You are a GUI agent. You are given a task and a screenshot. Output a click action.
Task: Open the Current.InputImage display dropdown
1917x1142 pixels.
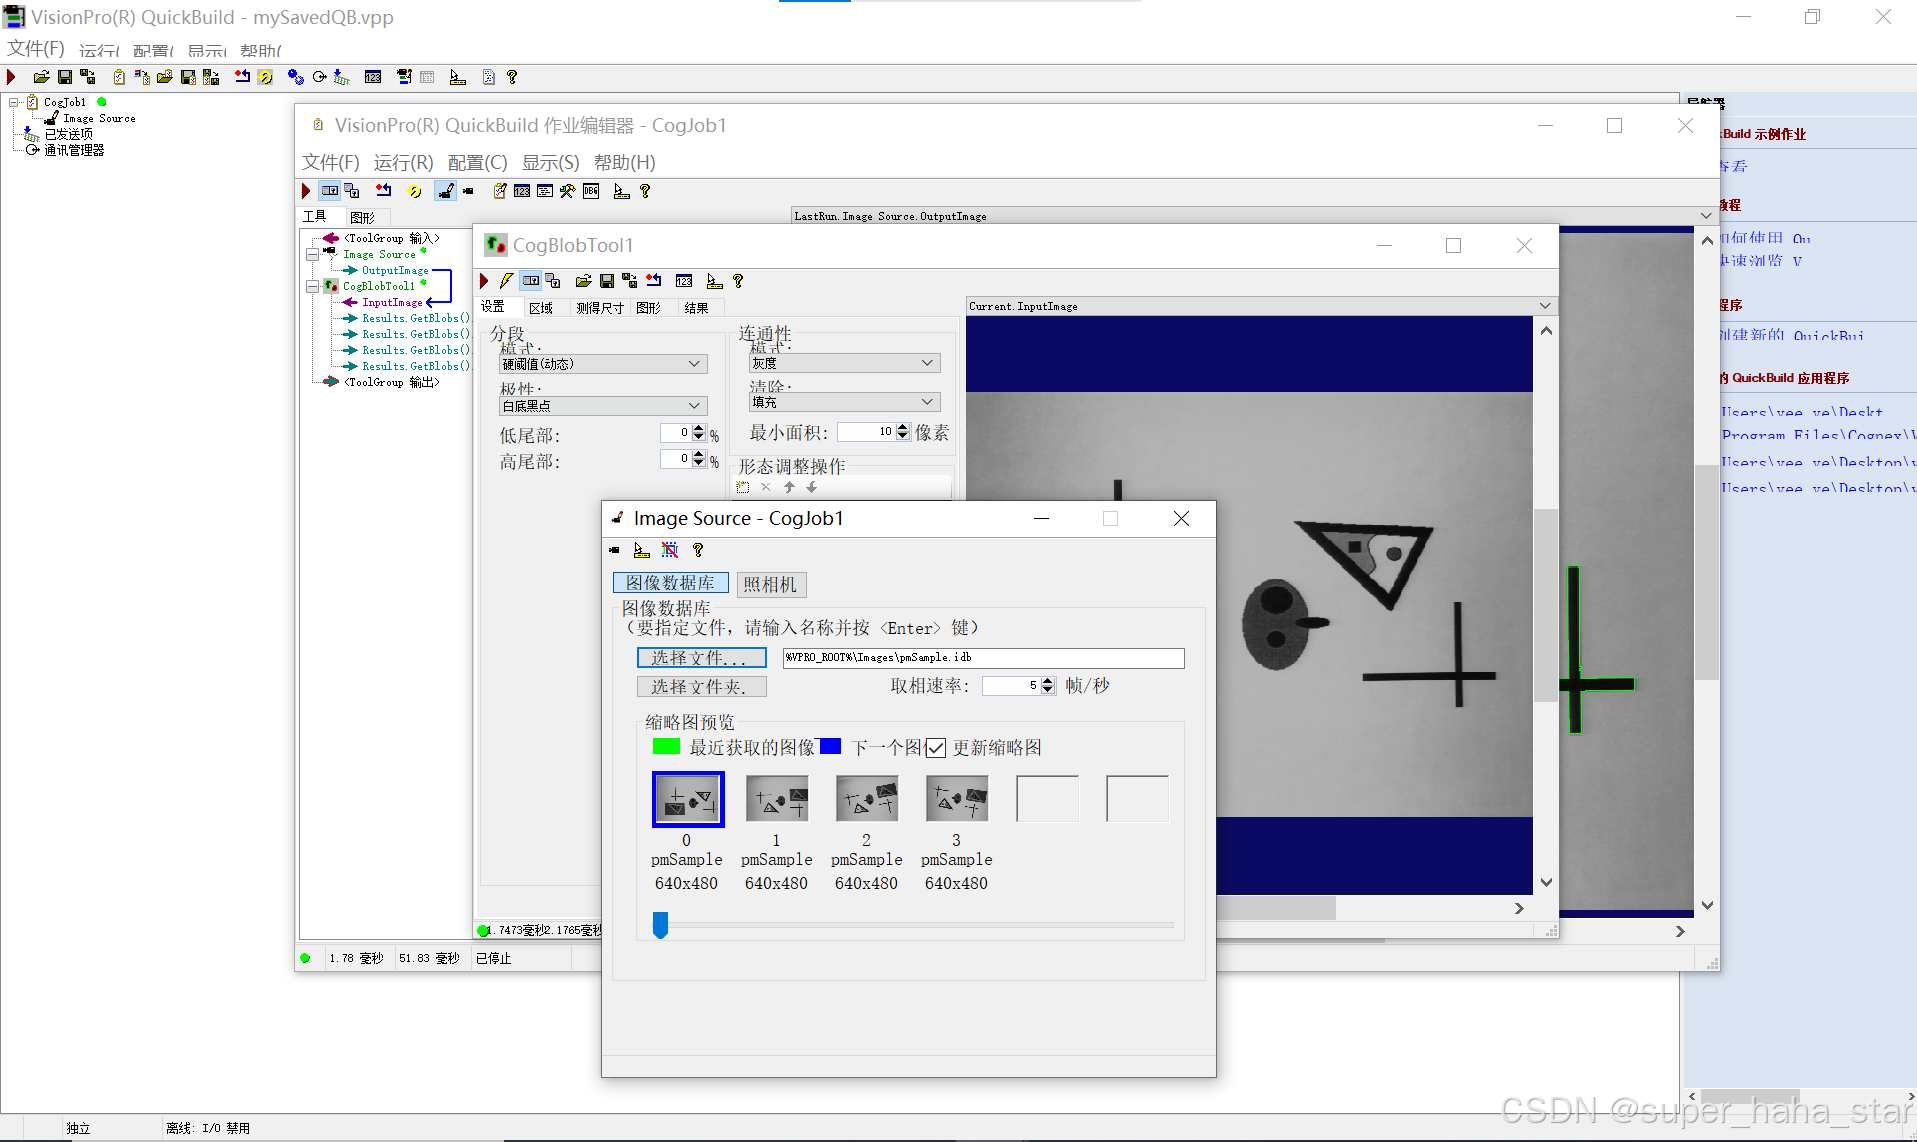coord(1545,306)
